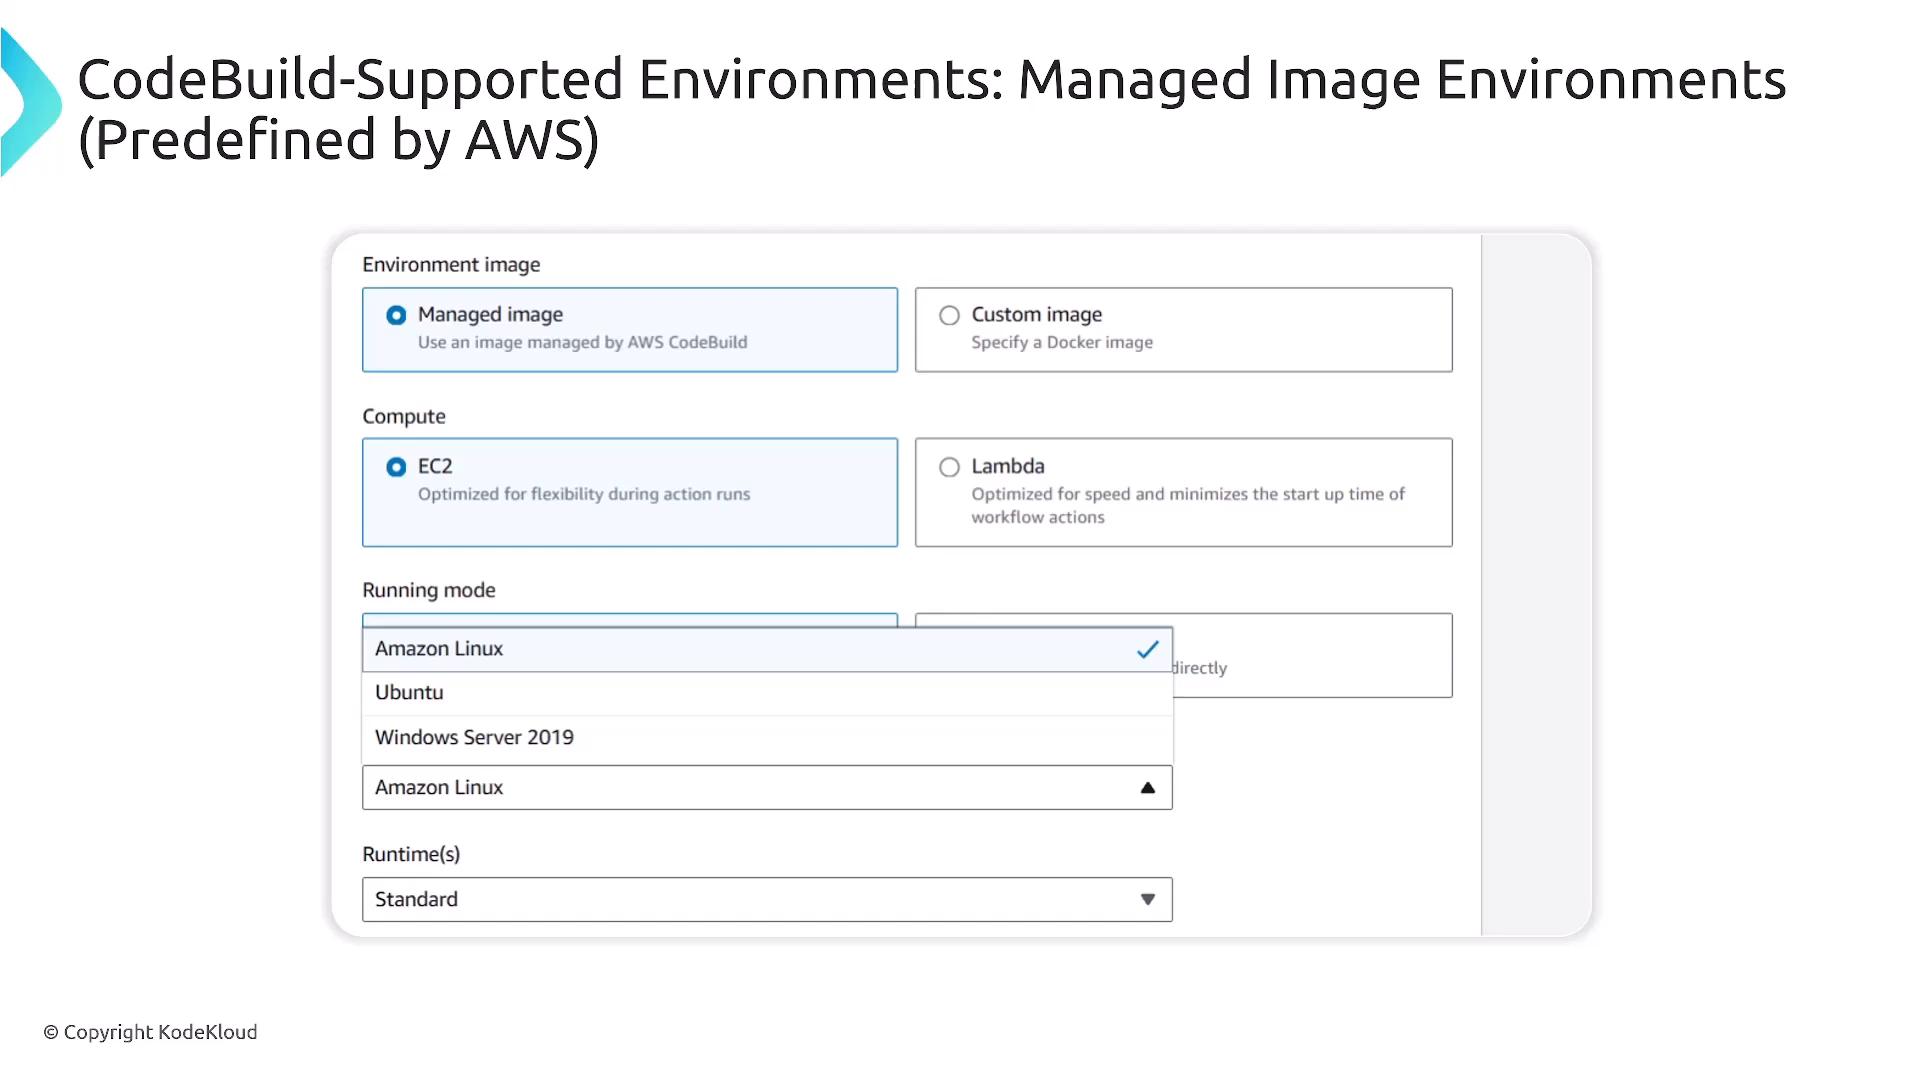The height and width of the screenshot is (1080, 1920).
Task: Click the Runtime(s) field label
Action: 411,854
